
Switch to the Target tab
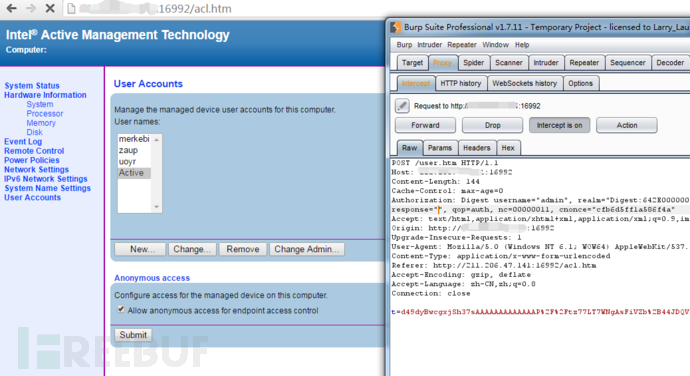coord(412,63)
